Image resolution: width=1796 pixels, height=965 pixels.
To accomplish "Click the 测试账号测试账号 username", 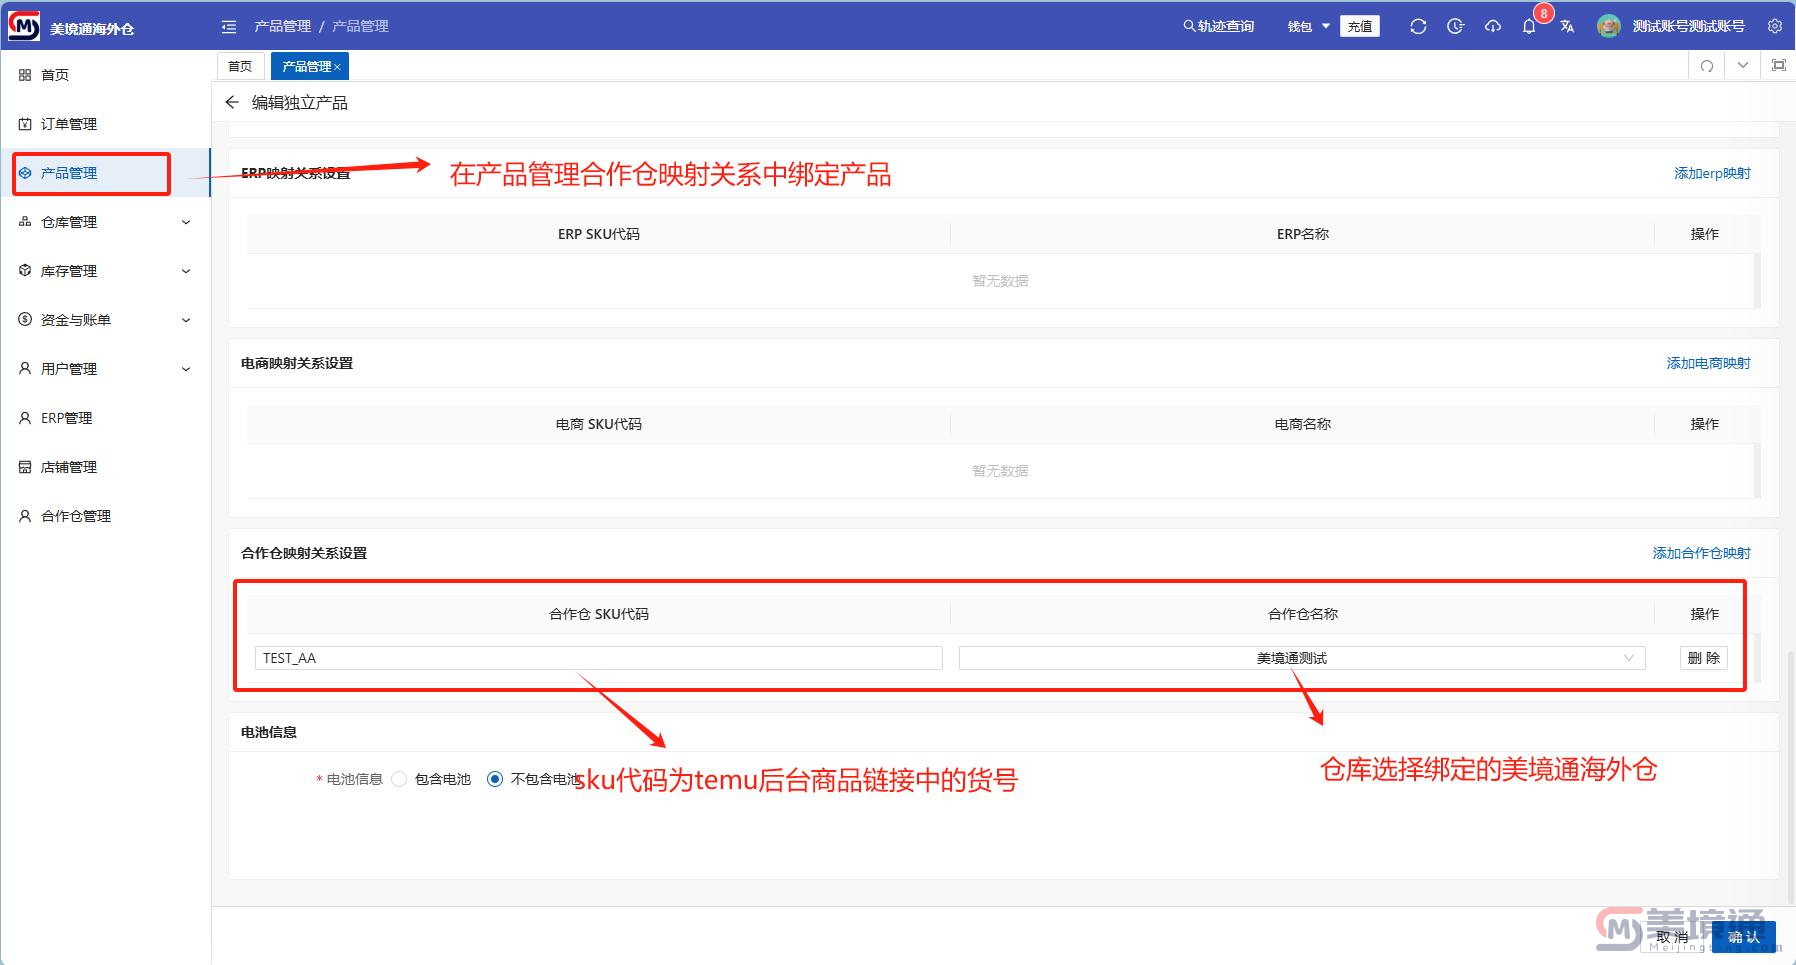I will [1689, 26].
